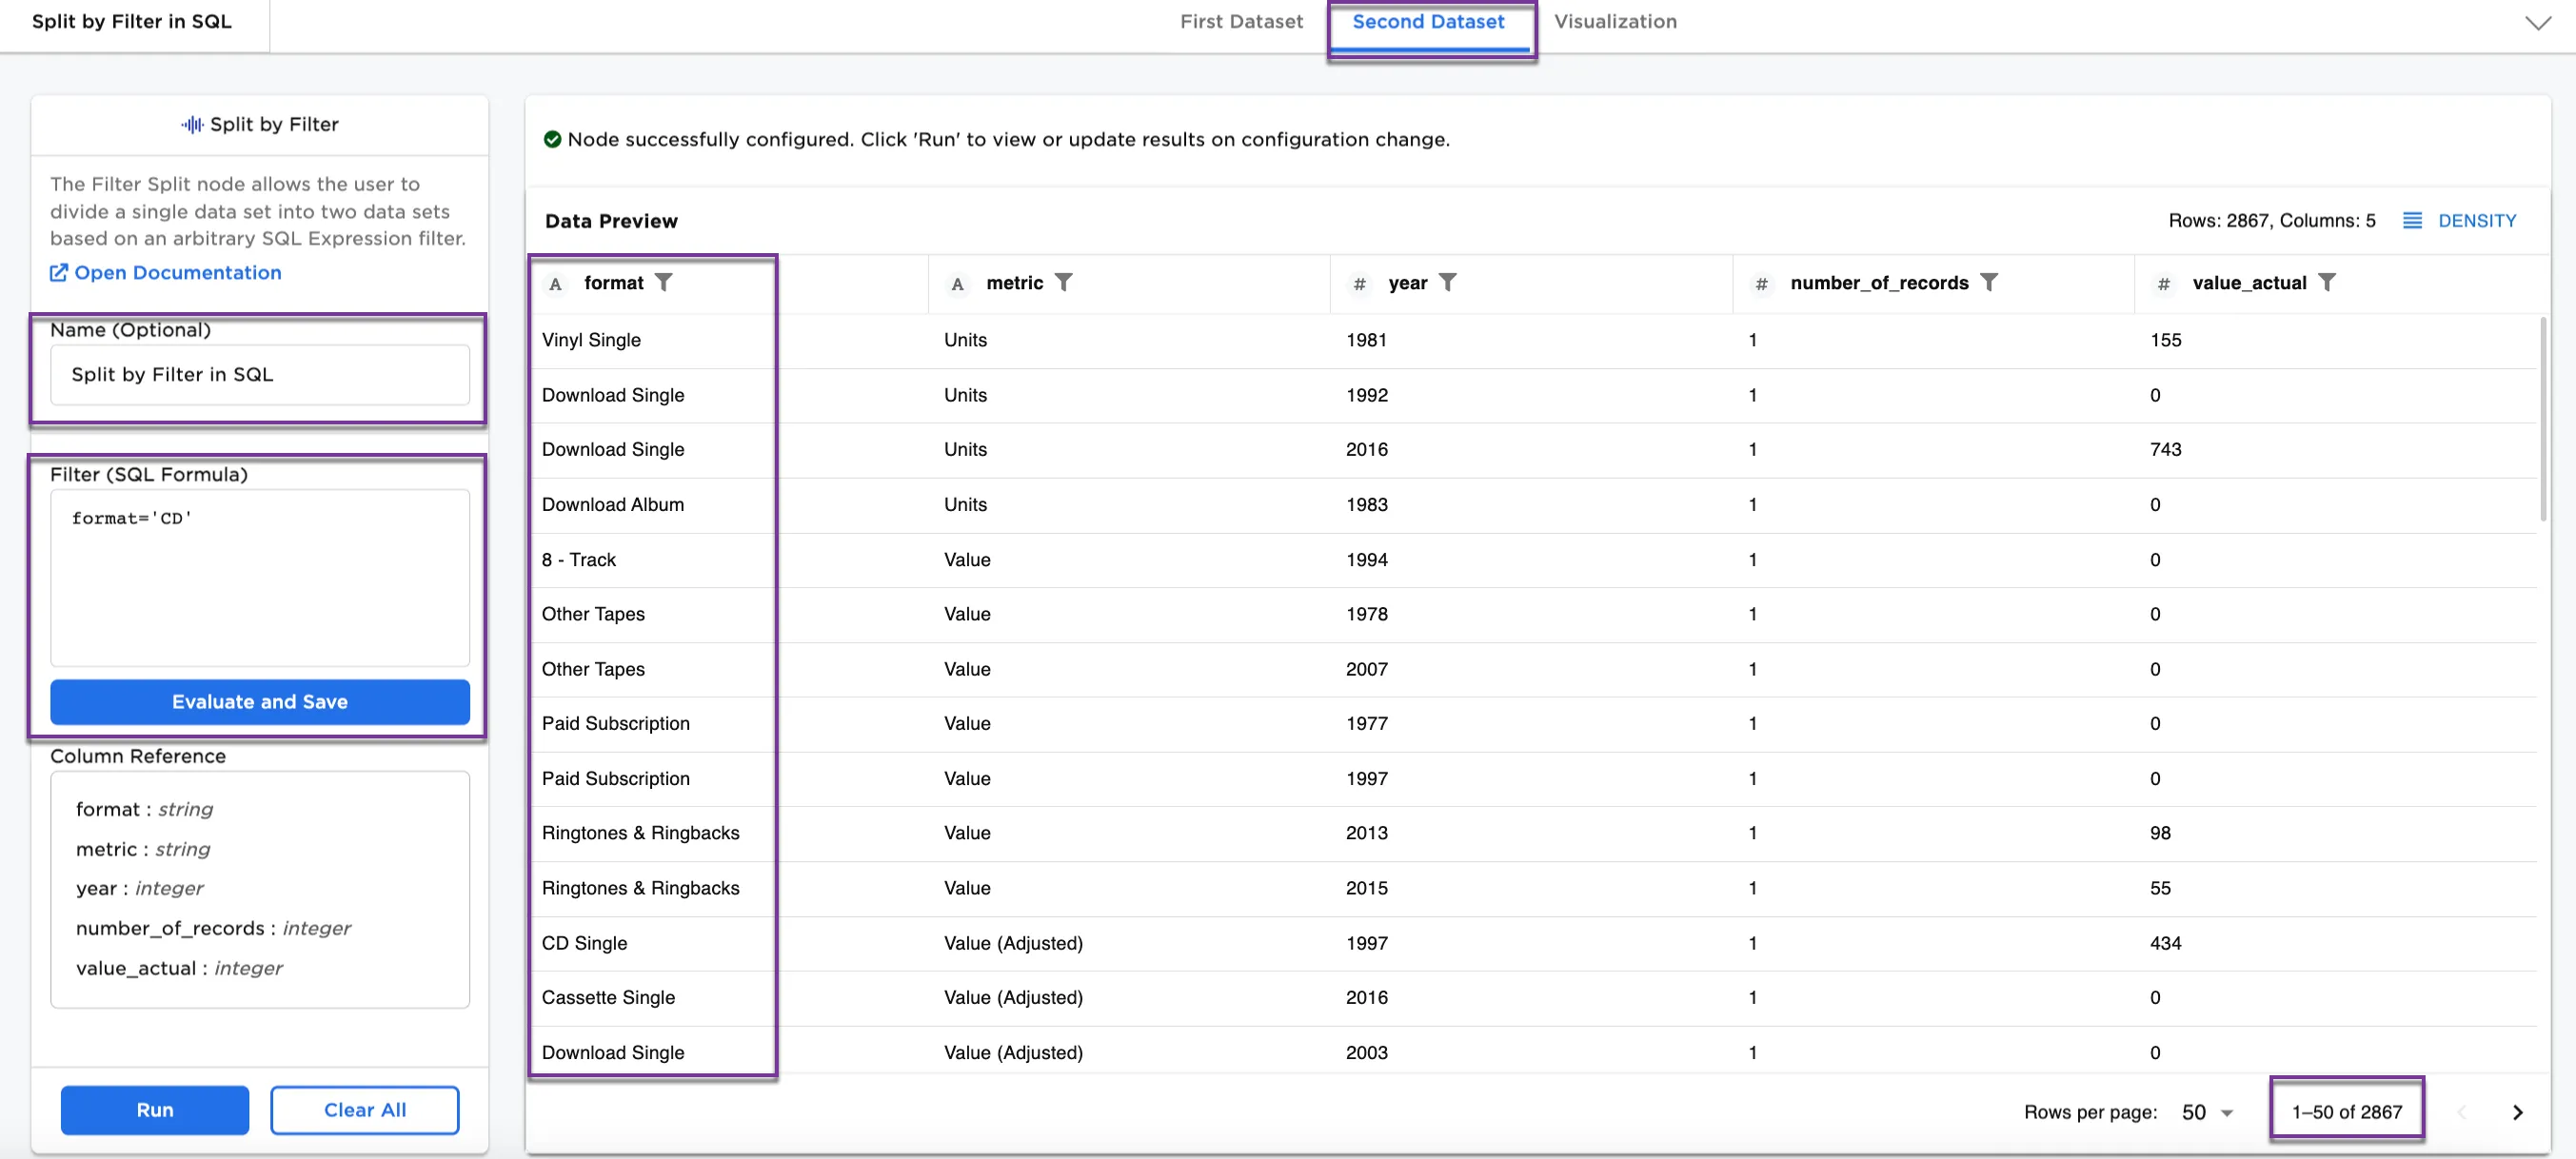Screen dimensions: 2576x1159
Task: Open Documentation for the Filter Split node
Action: [x=165, y=272]
